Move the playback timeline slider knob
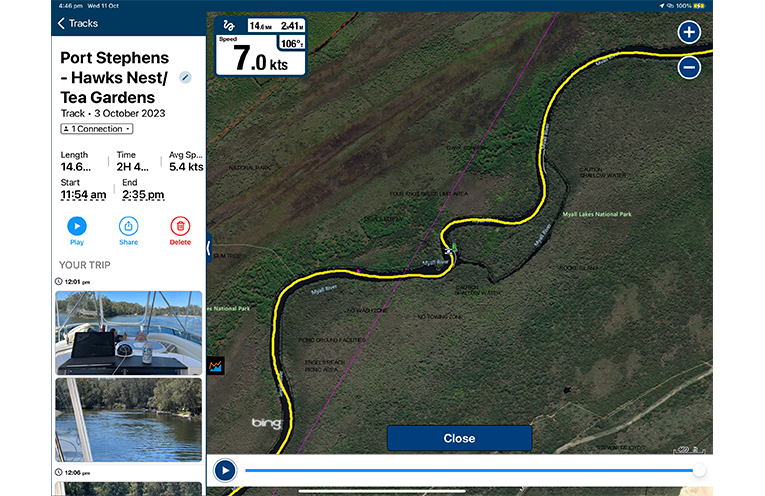The width and height of the screenshot is (765, 496). [x=699, y=470]
